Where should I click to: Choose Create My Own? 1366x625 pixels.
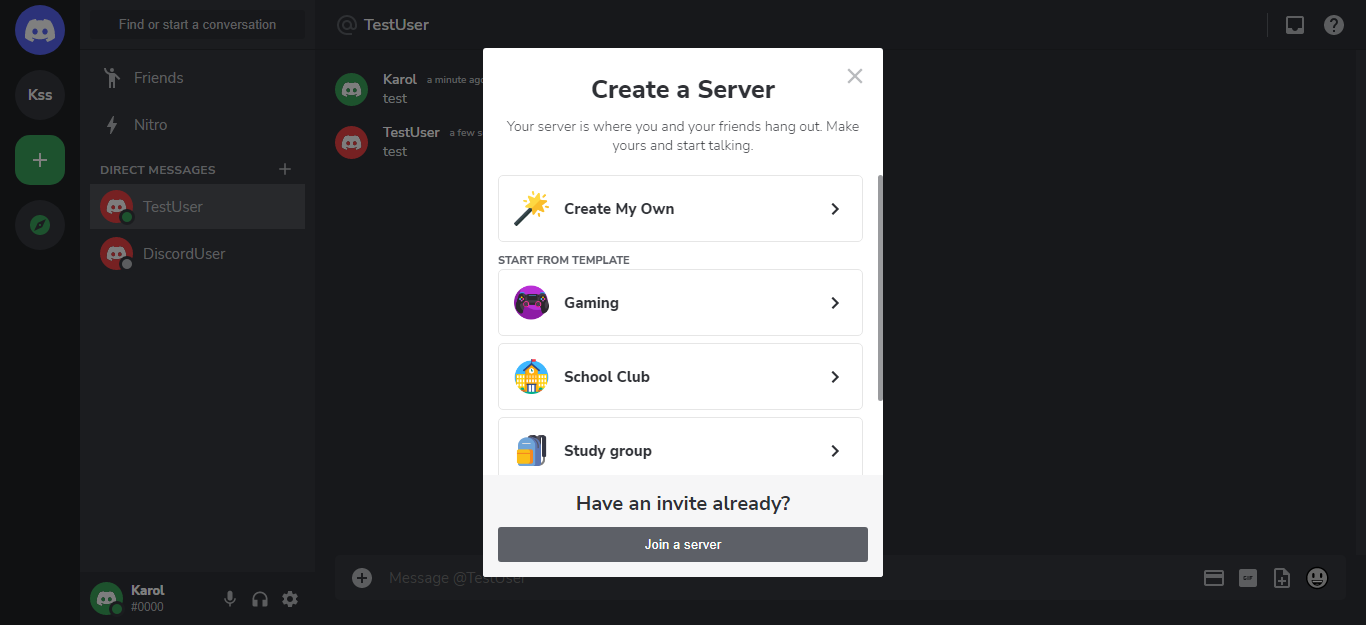tap(680, 209)
